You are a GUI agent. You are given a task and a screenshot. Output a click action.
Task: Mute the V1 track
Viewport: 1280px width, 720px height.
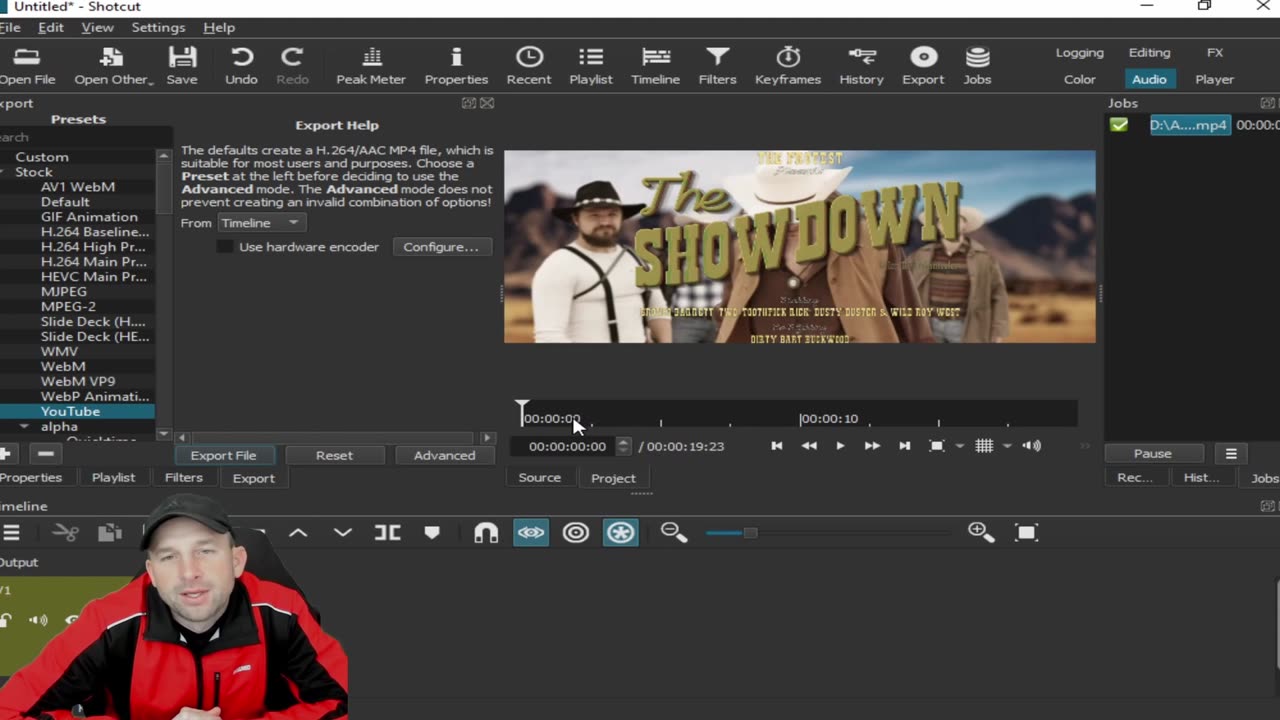click(x=38, y=620)
